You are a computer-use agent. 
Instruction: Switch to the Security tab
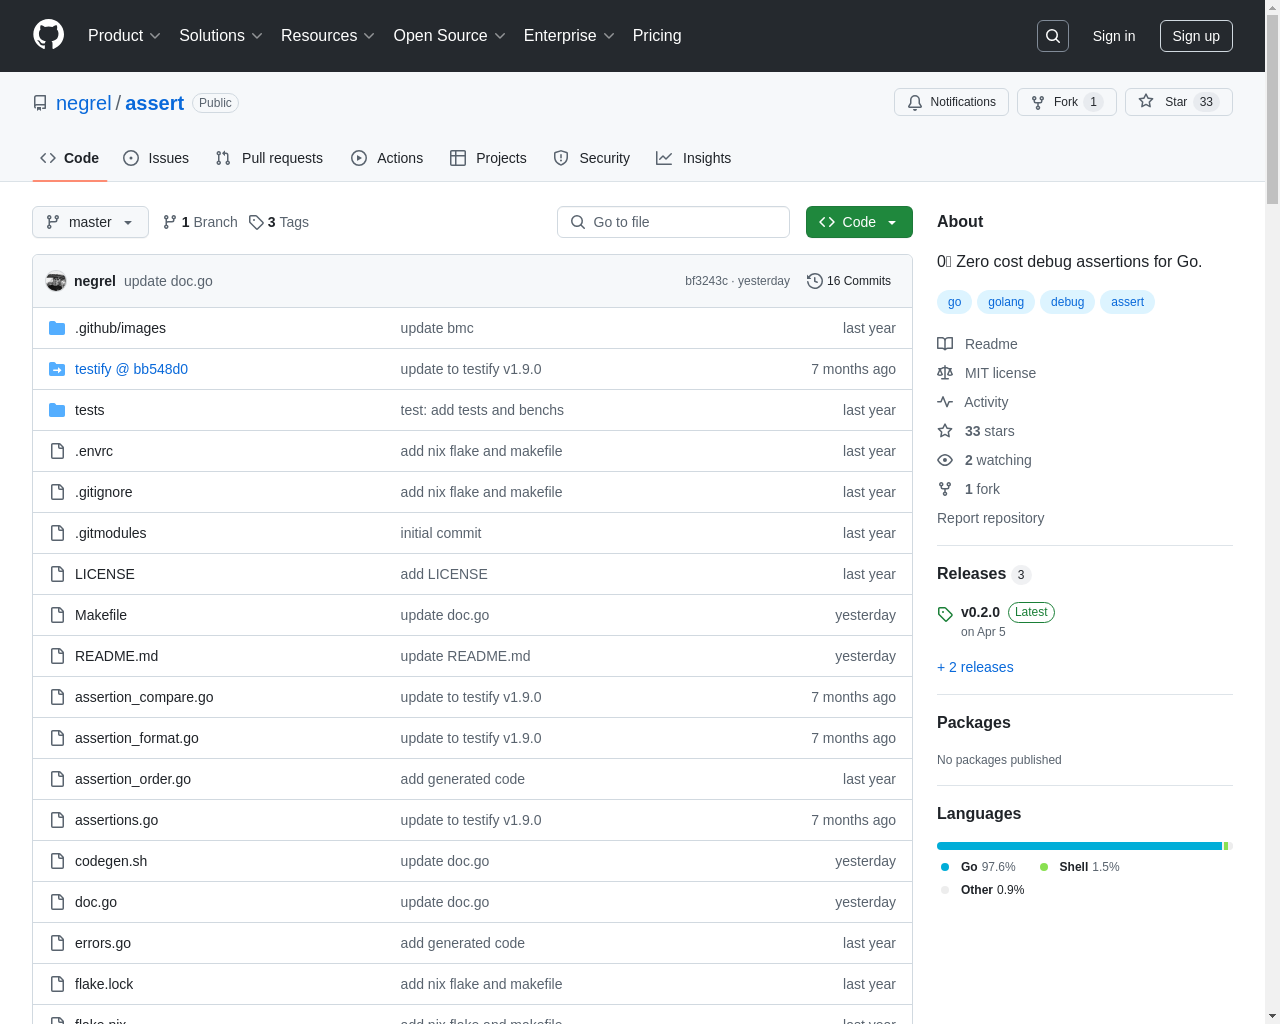pyautogui.click(x=592, y=158)
